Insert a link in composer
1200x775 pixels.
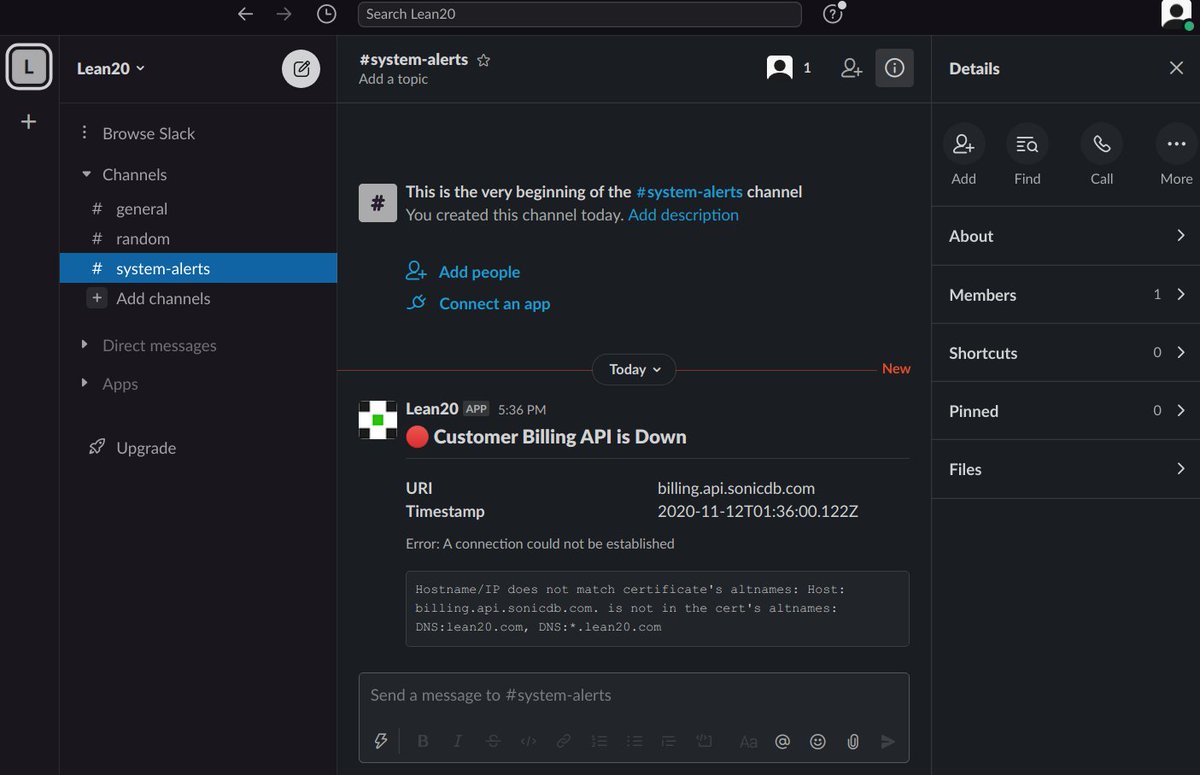(x=564, y=741)
